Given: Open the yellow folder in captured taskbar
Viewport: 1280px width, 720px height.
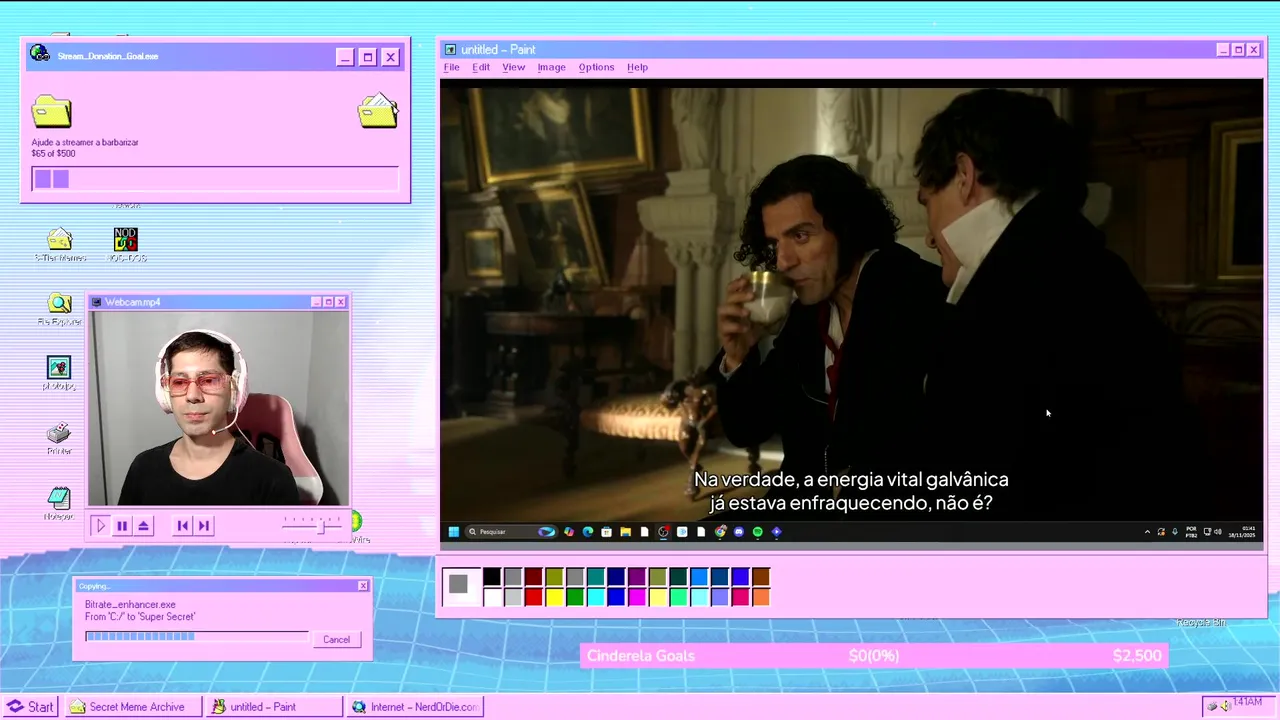Looking at the screenshot, I should [625, 532].
